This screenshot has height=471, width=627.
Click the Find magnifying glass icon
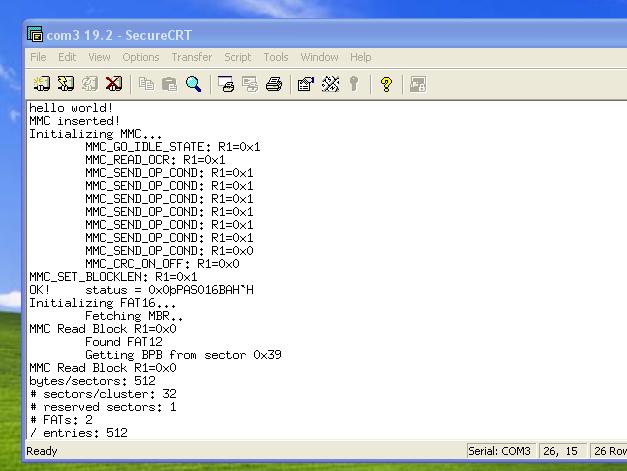[x=194, y=84]
